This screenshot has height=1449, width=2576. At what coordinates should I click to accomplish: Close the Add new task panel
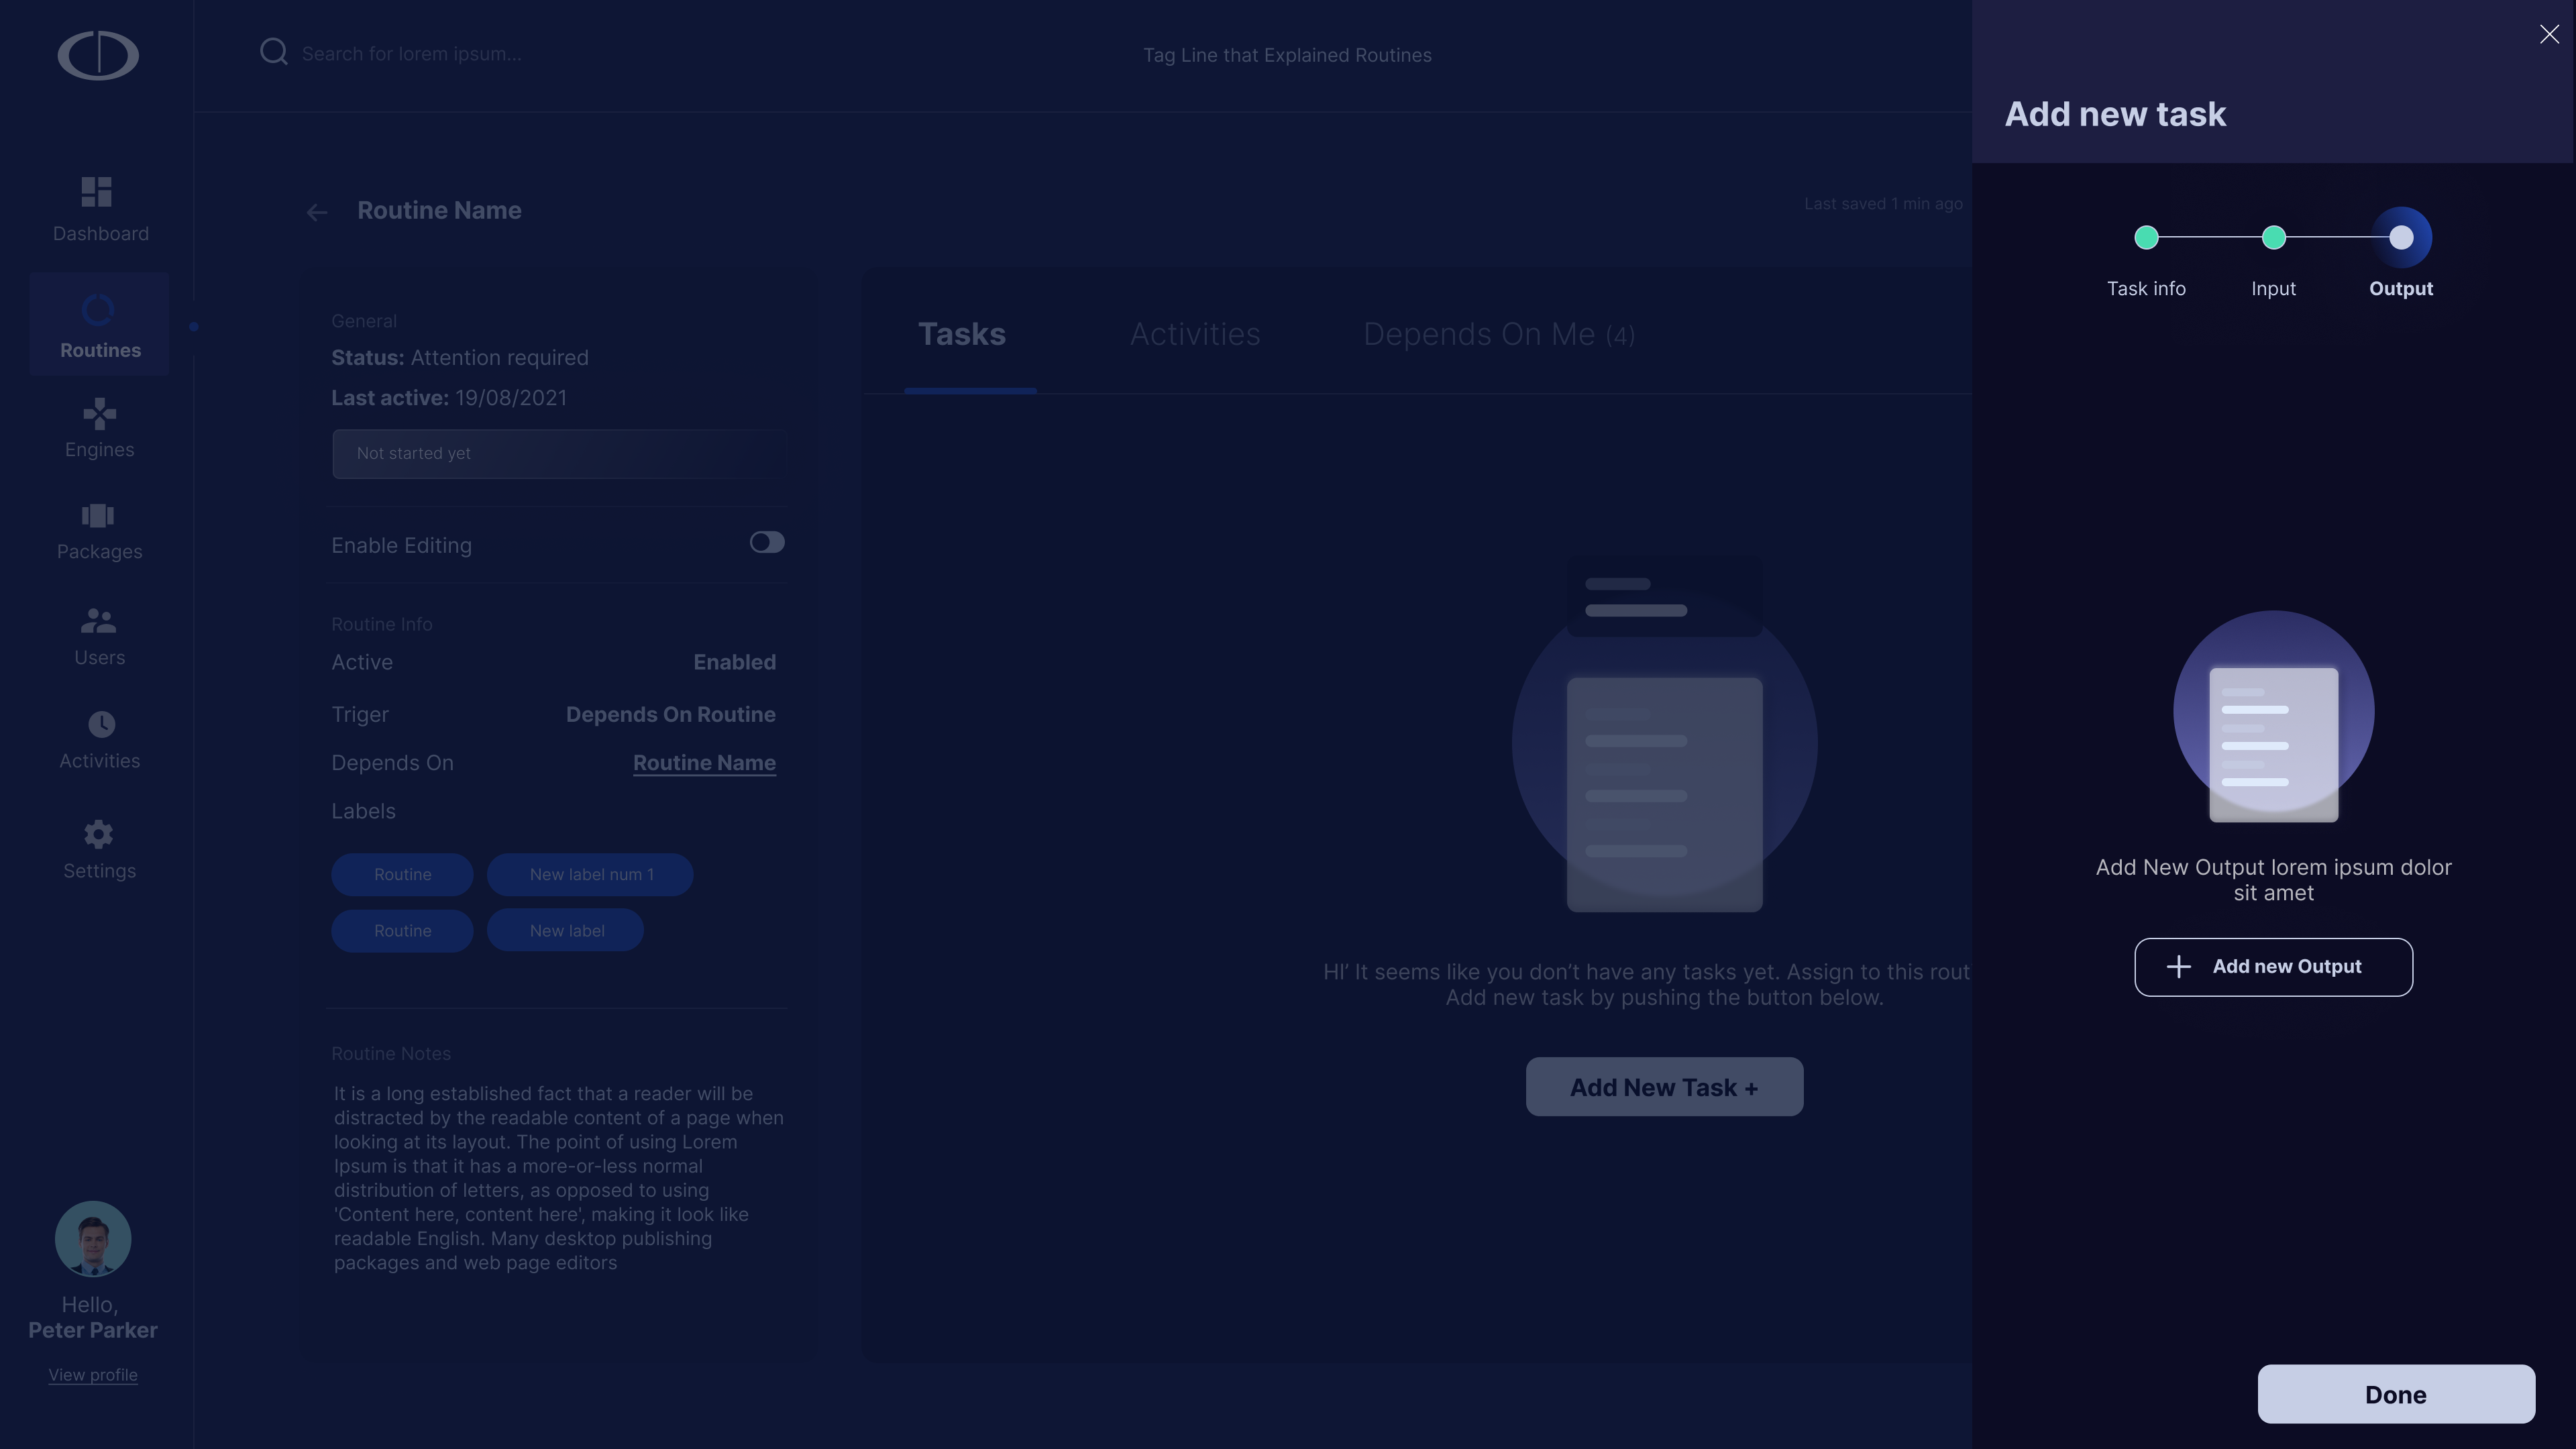point(2549,35)
